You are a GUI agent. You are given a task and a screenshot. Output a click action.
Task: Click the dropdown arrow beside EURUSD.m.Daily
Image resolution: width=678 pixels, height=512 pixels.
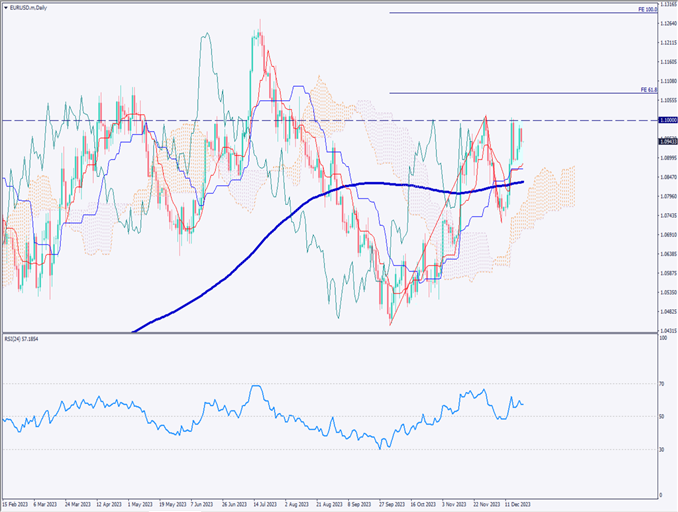[5, 6]
